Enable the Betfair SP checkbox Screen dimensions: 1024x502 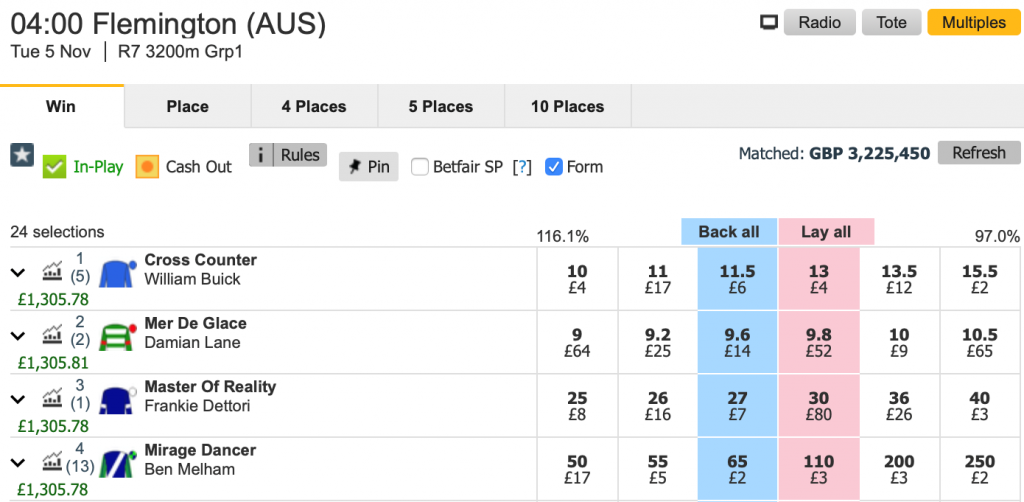419,167
